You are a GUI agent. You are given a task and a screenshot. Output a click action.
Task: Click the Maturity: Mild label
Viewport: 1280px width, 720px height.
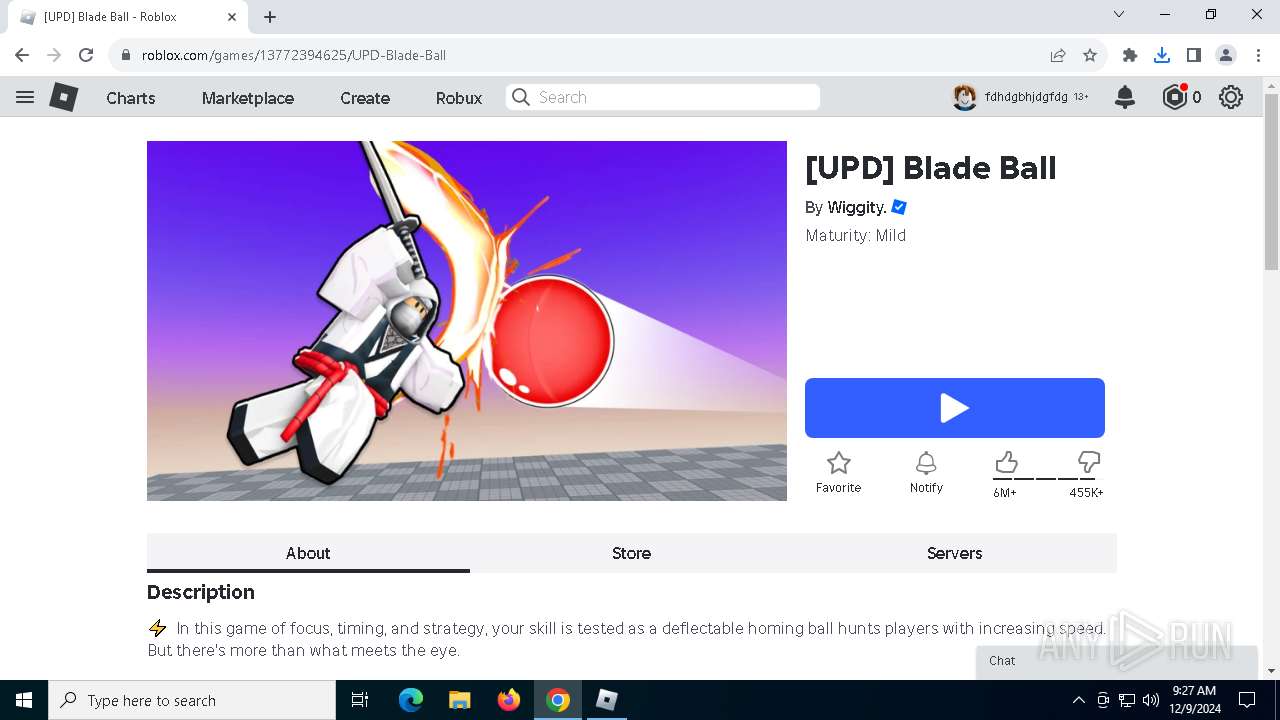(x=855, y=236)
